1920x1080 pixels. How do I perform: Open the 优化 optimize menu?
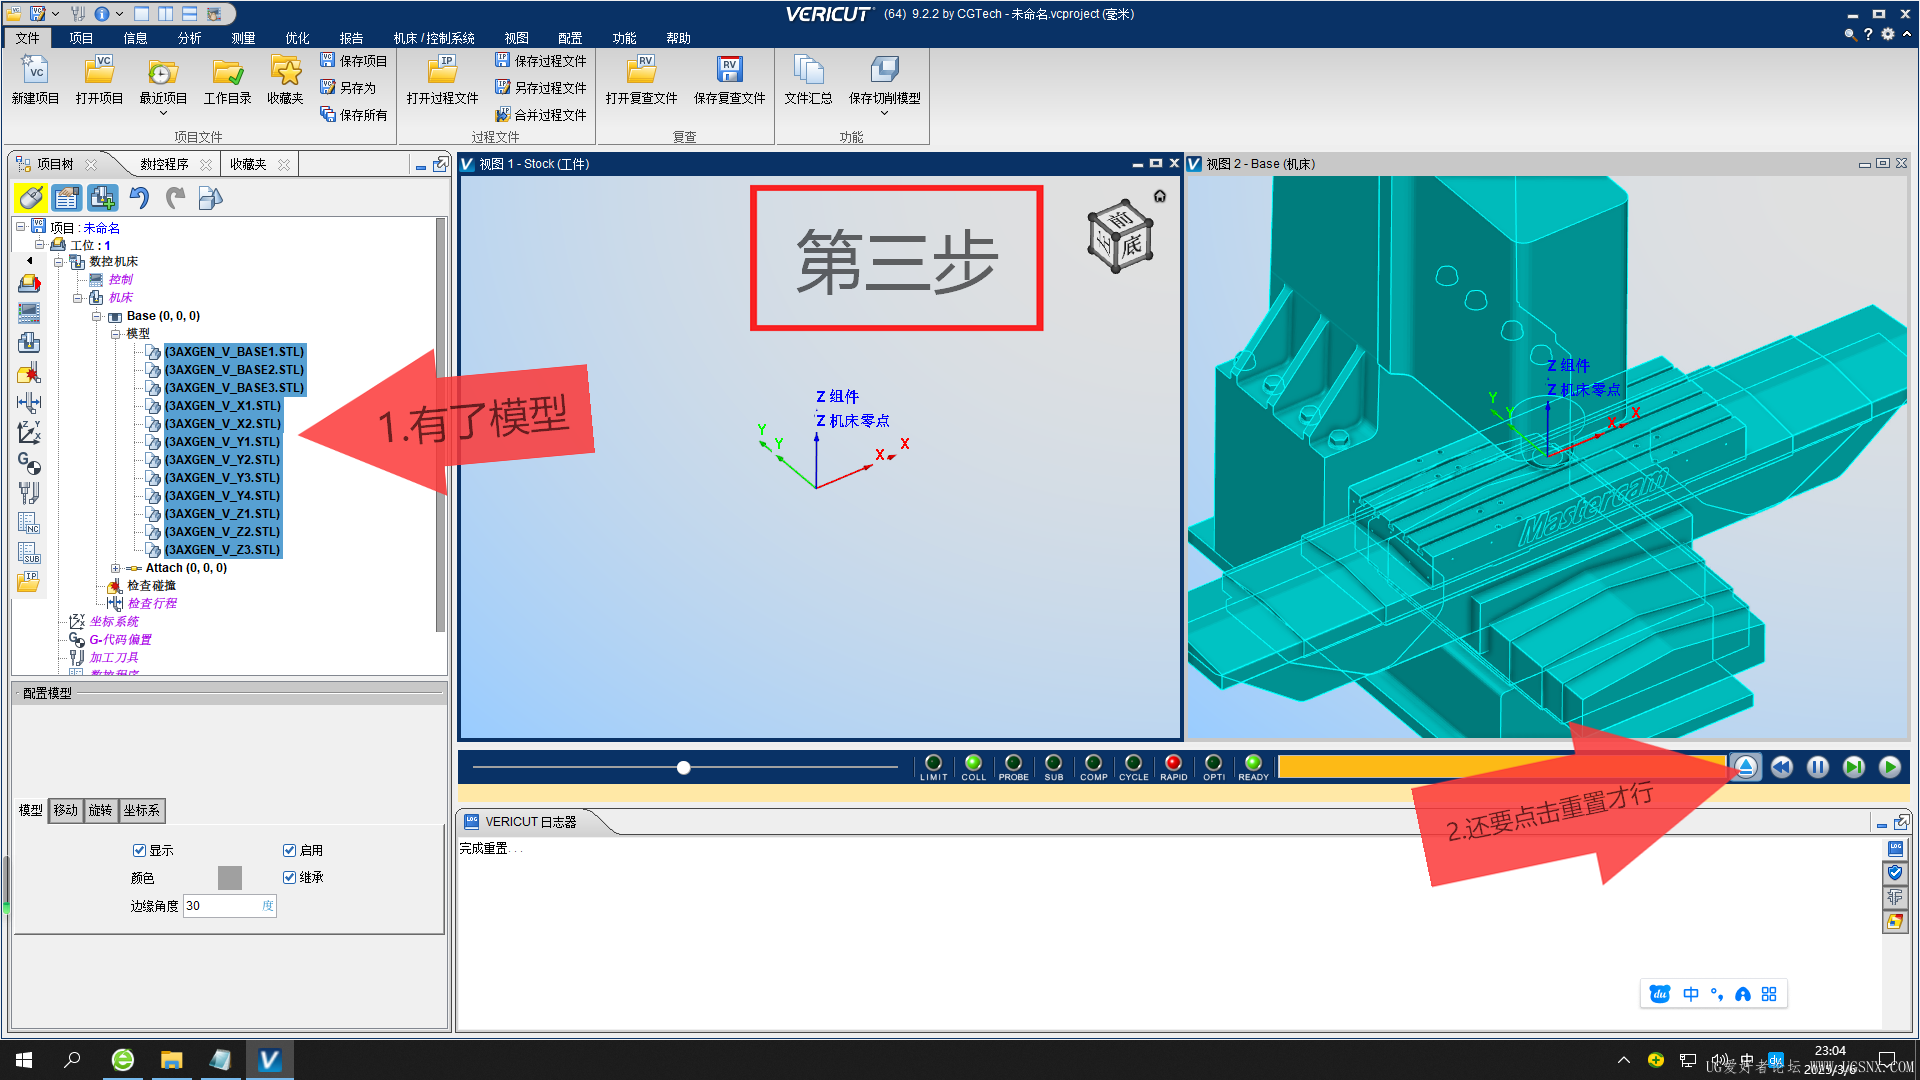pos(297,38)
